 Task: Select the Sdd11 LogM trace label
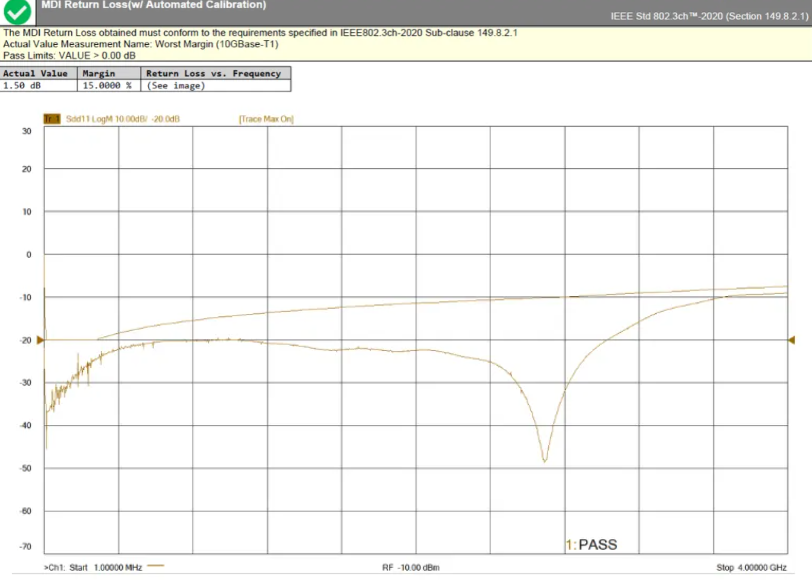coord(123,119)
